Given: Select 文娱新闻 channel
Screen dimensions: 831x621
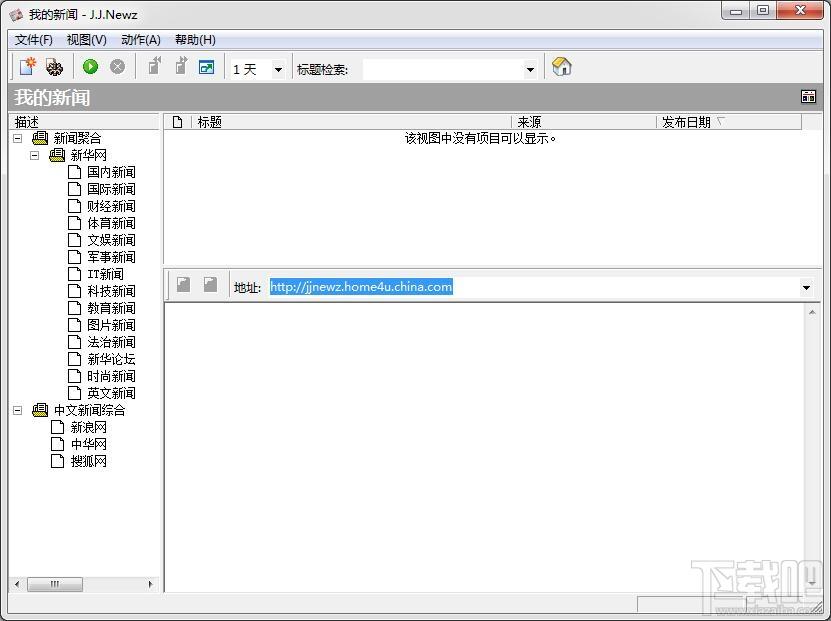Looking at the screenshot, I should point(111,240).
